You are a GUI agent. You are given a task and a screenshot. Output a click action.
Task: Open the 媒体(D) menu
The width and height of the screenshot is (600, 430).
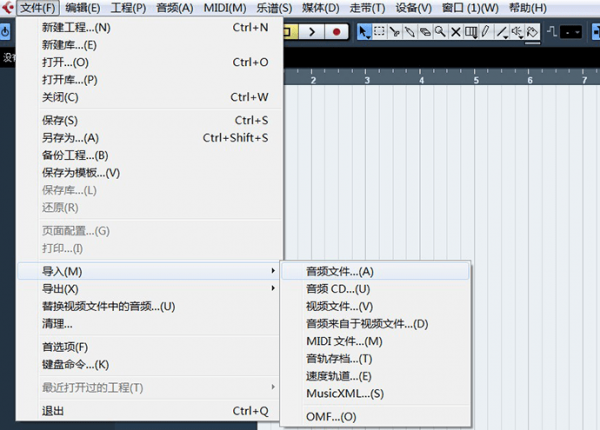(321, 8)
